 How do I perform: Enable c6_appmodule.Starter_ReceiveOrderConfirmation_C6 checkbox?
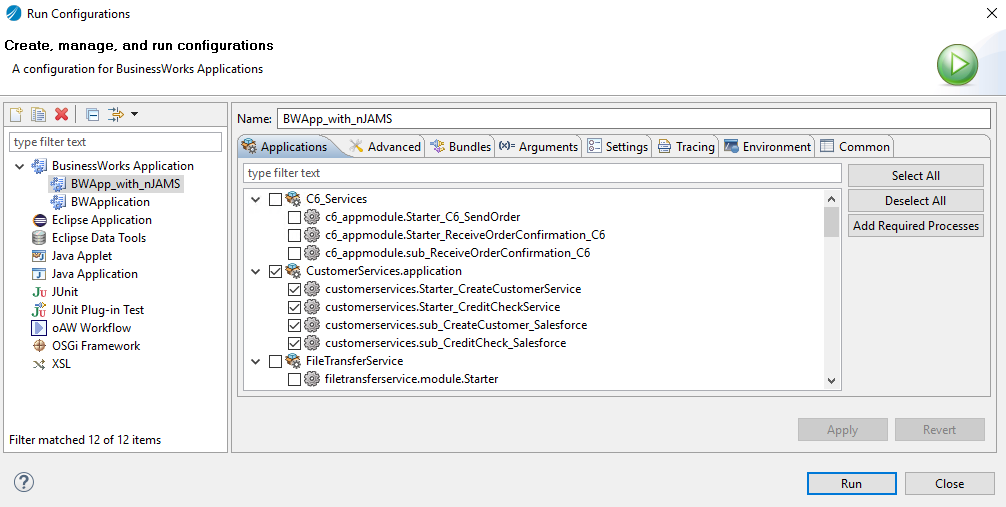pyautogui.click(x=294, y=236)
